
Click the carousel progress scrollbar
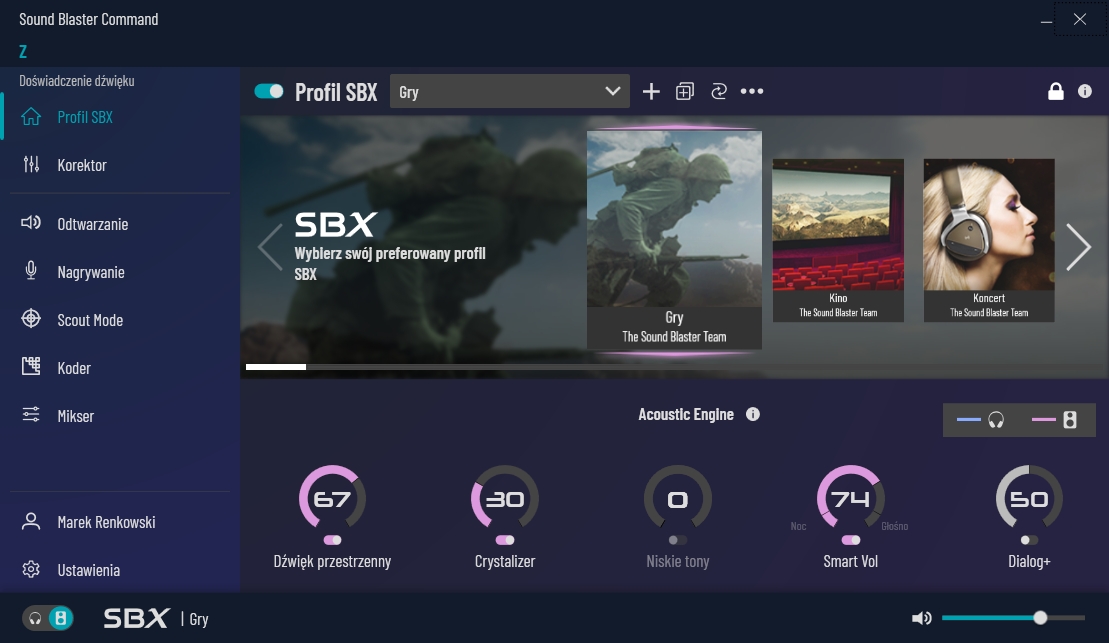pyautogui.click(x=672, y=367)
